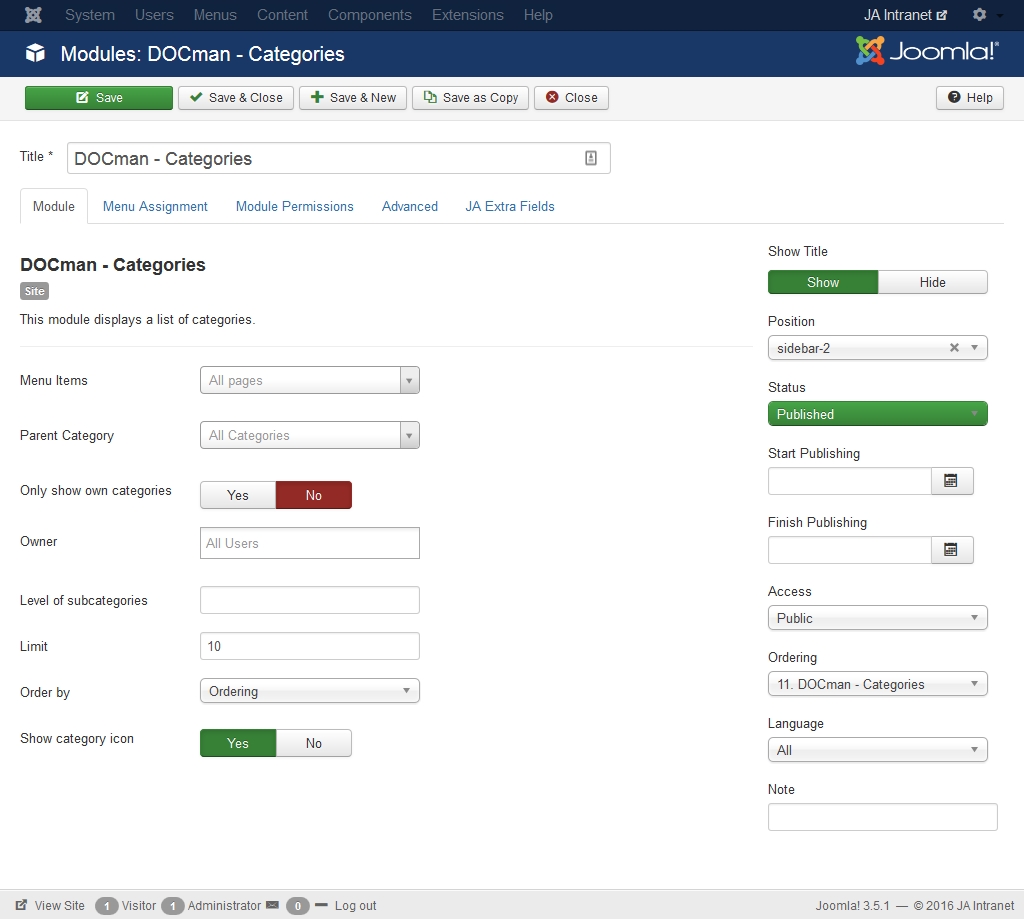Set Only show own categories to No
The height and width of the screenshot is (919, 1024).
313,495
